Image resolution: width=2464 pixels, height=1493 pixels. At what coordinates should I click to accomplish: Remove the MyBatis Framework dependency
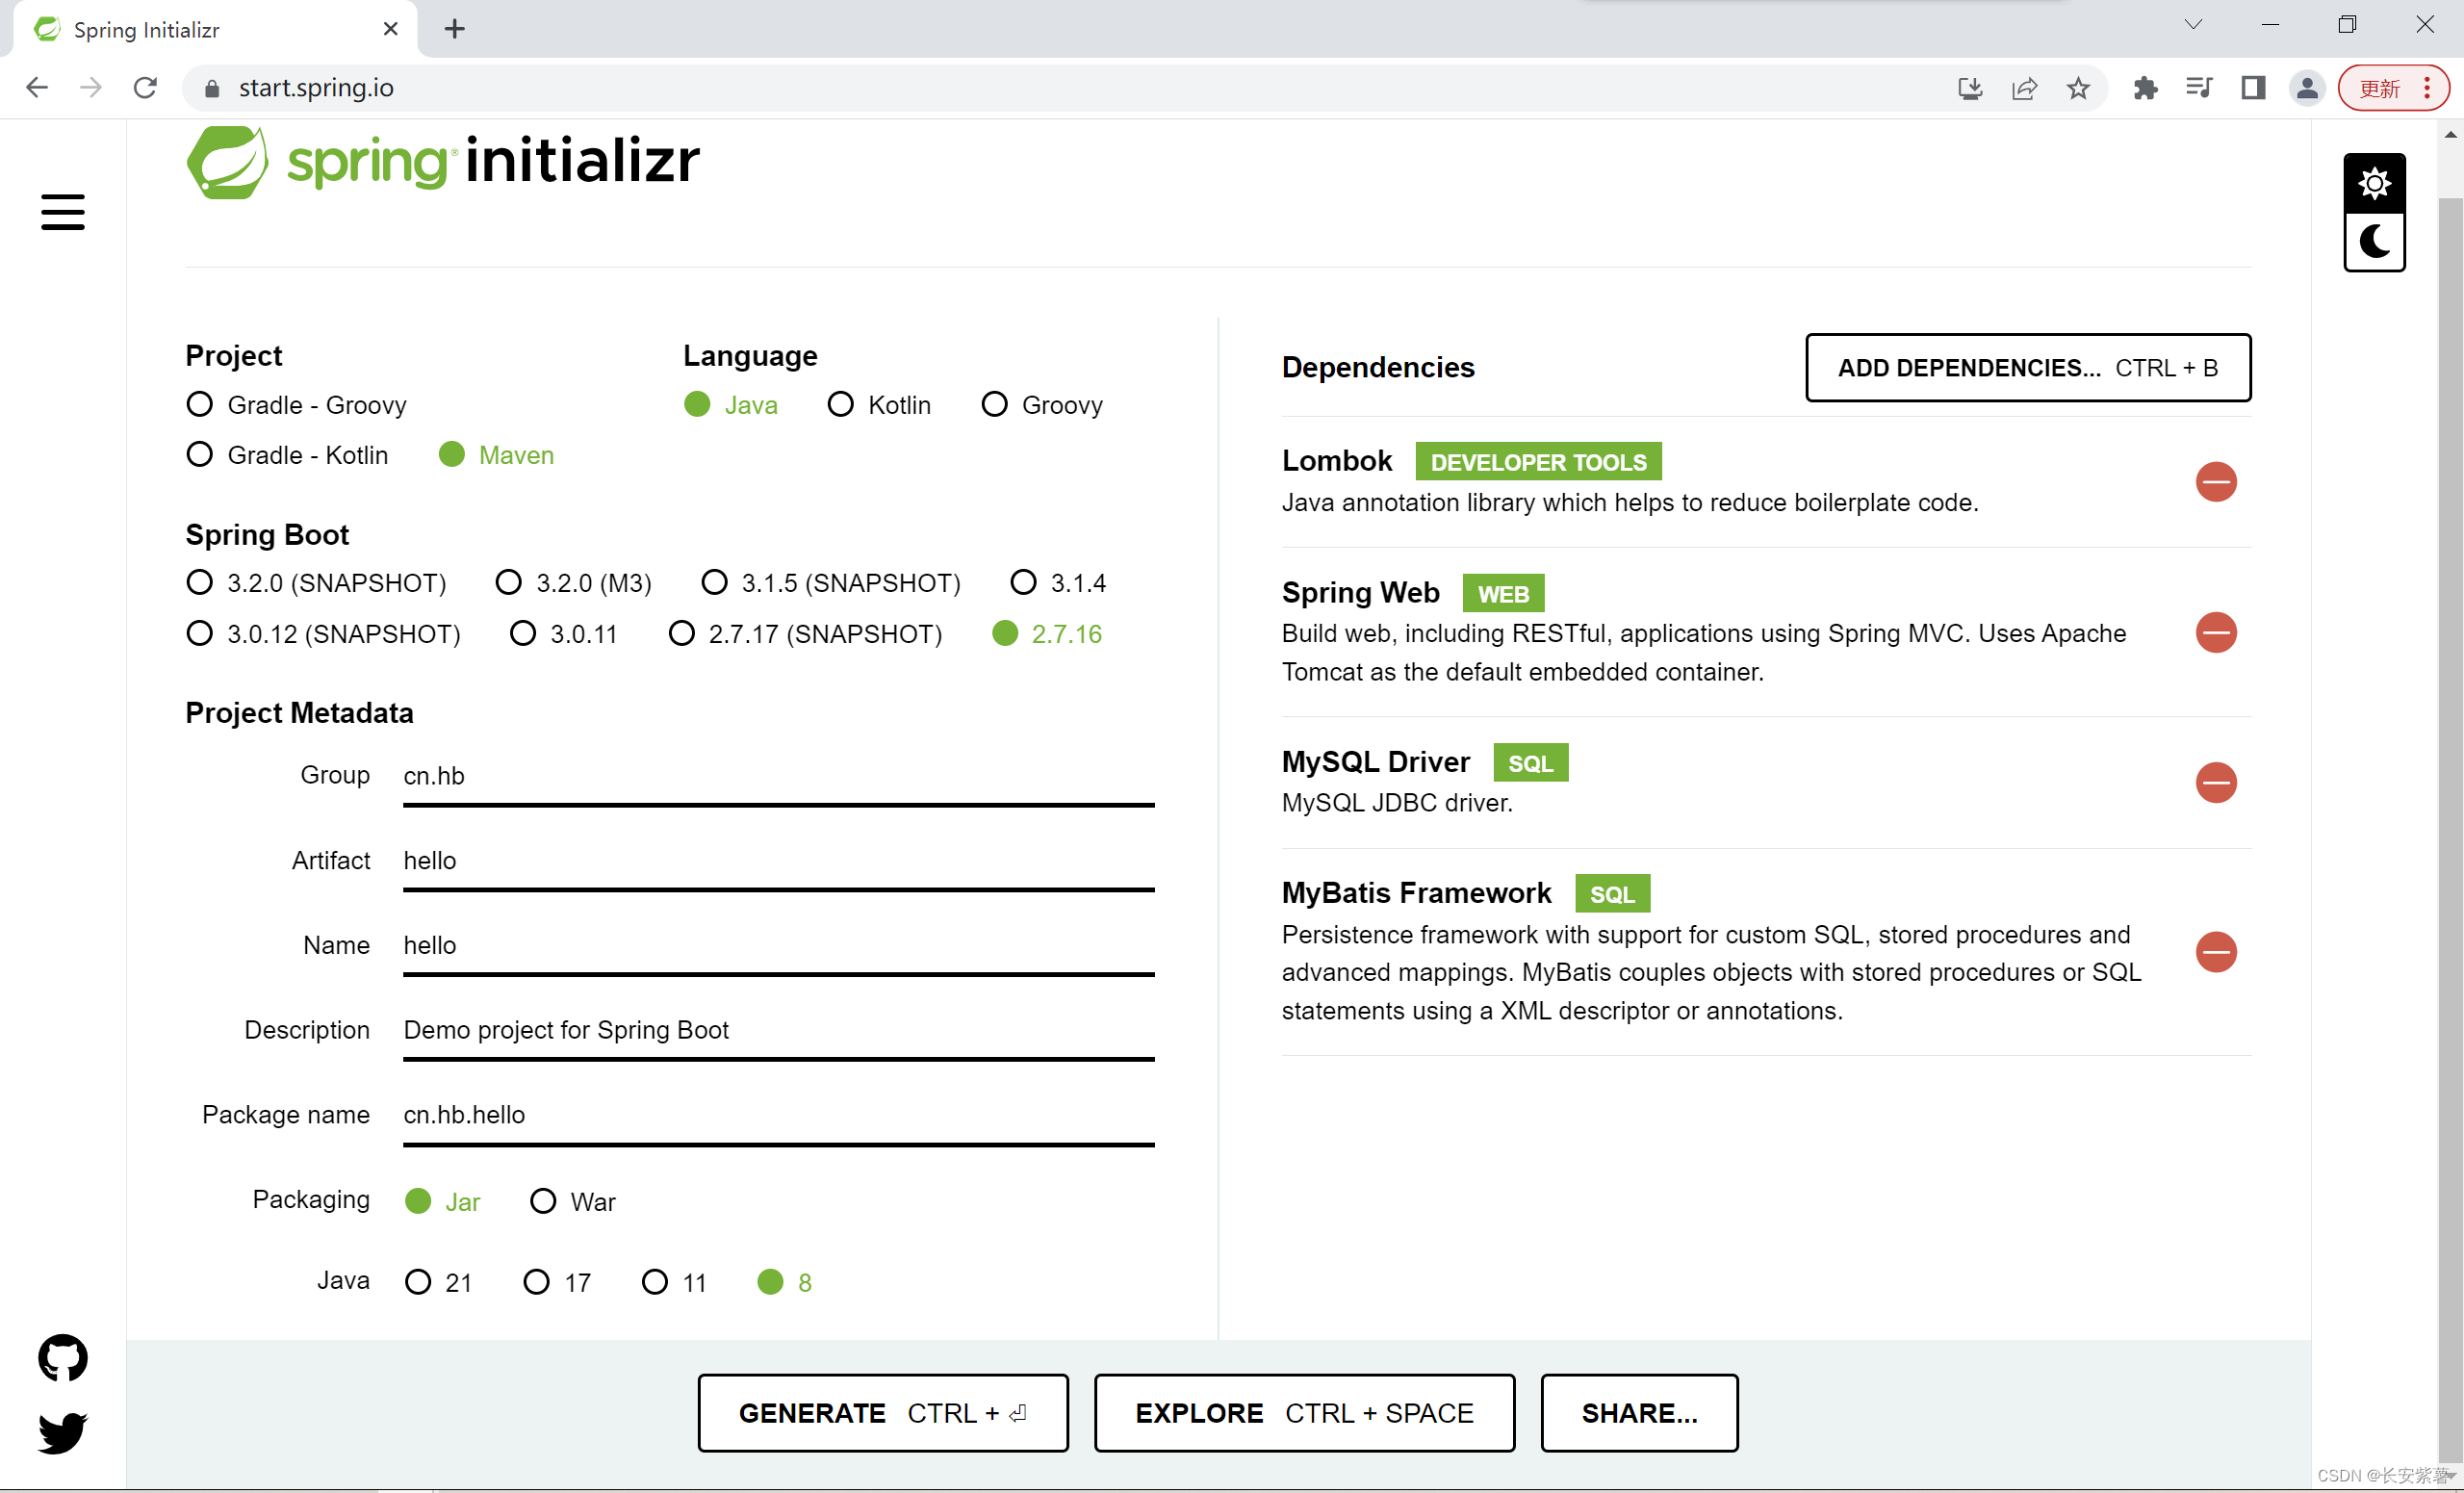(x=2216, y=951)
